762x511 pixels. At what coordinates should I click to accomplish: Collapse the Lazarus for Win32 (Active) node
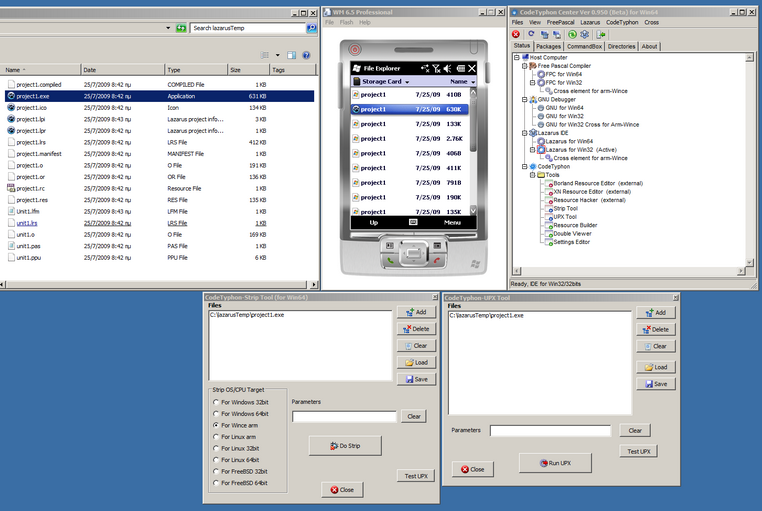(533, 150)
